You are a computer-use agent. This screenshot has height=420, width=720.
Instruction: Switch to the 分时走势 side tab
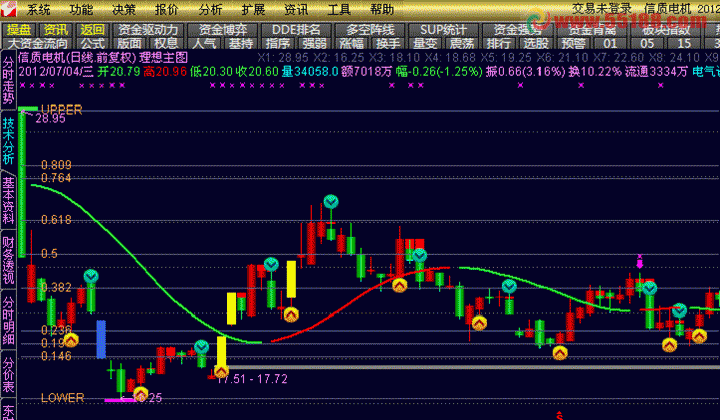(8, 80)
